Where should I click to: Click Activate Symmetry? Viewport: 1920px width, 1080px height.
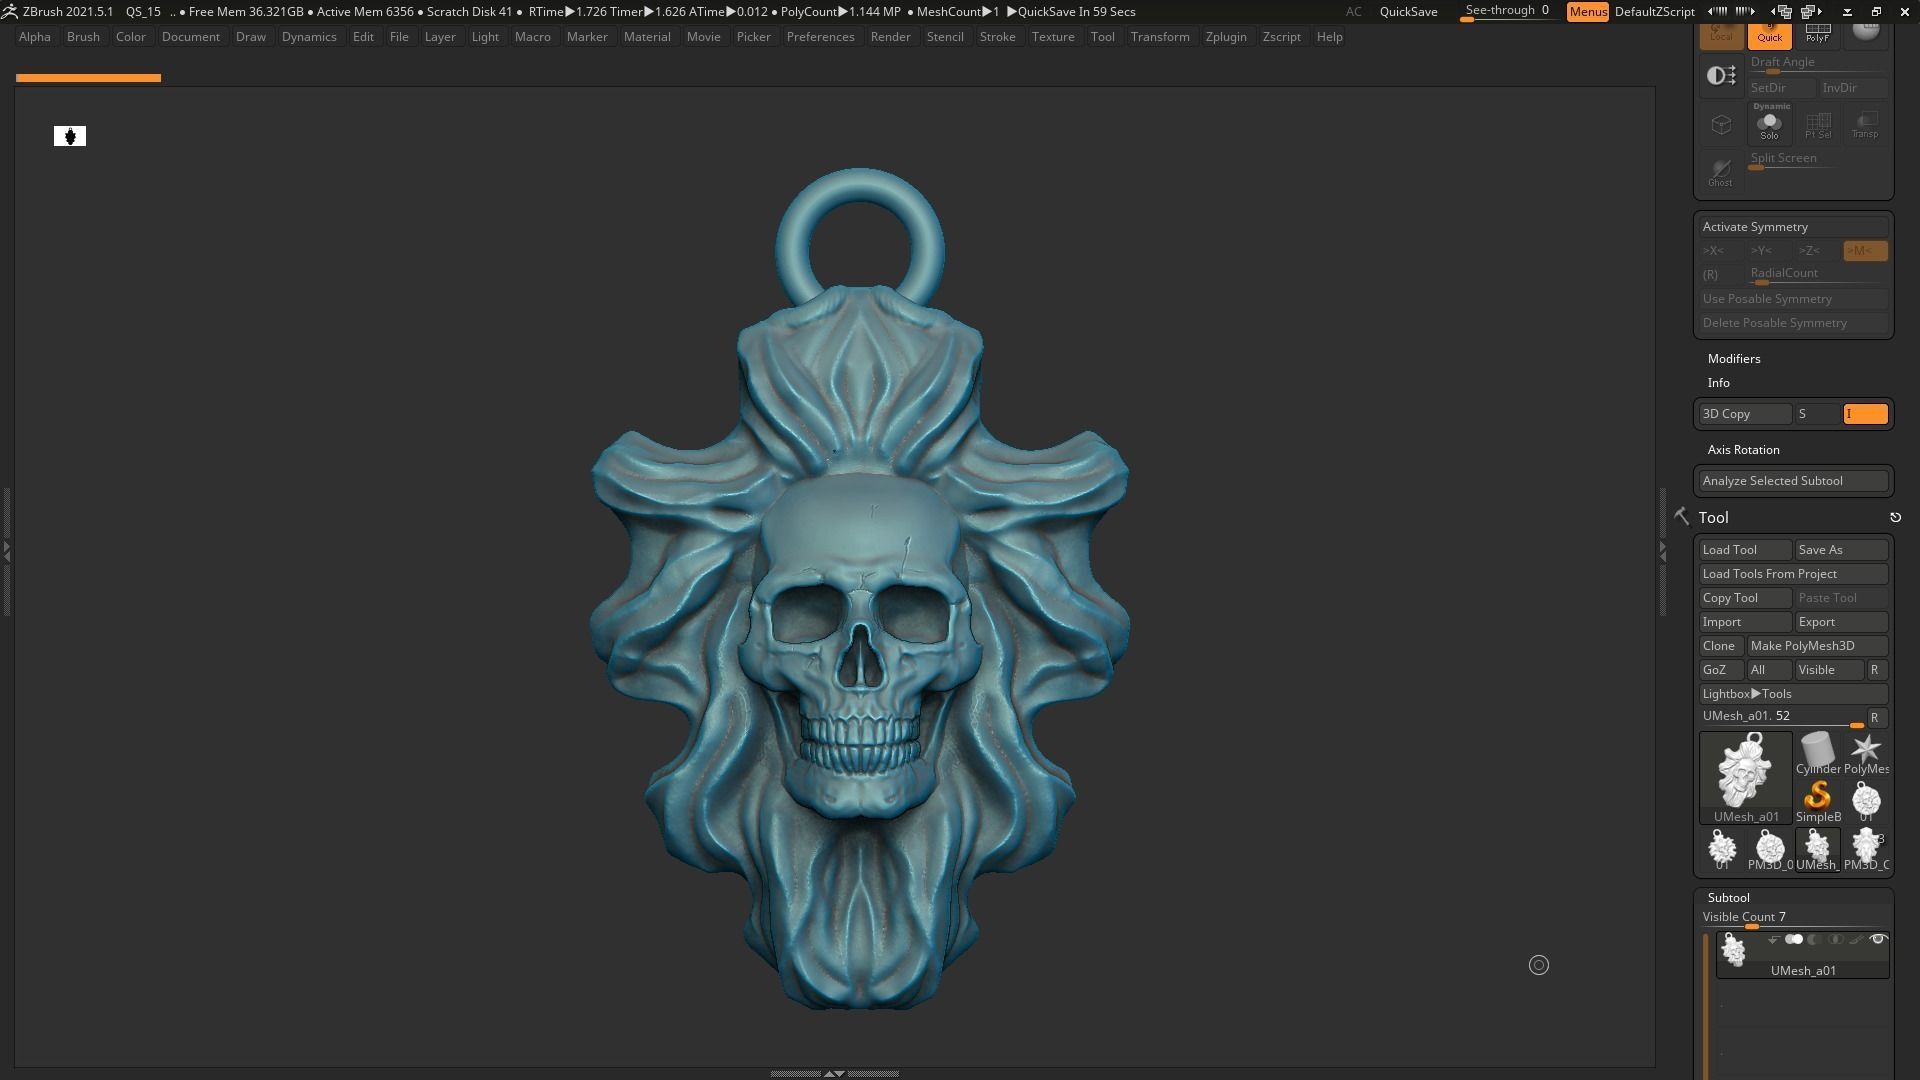click(x=1794, y=227)
